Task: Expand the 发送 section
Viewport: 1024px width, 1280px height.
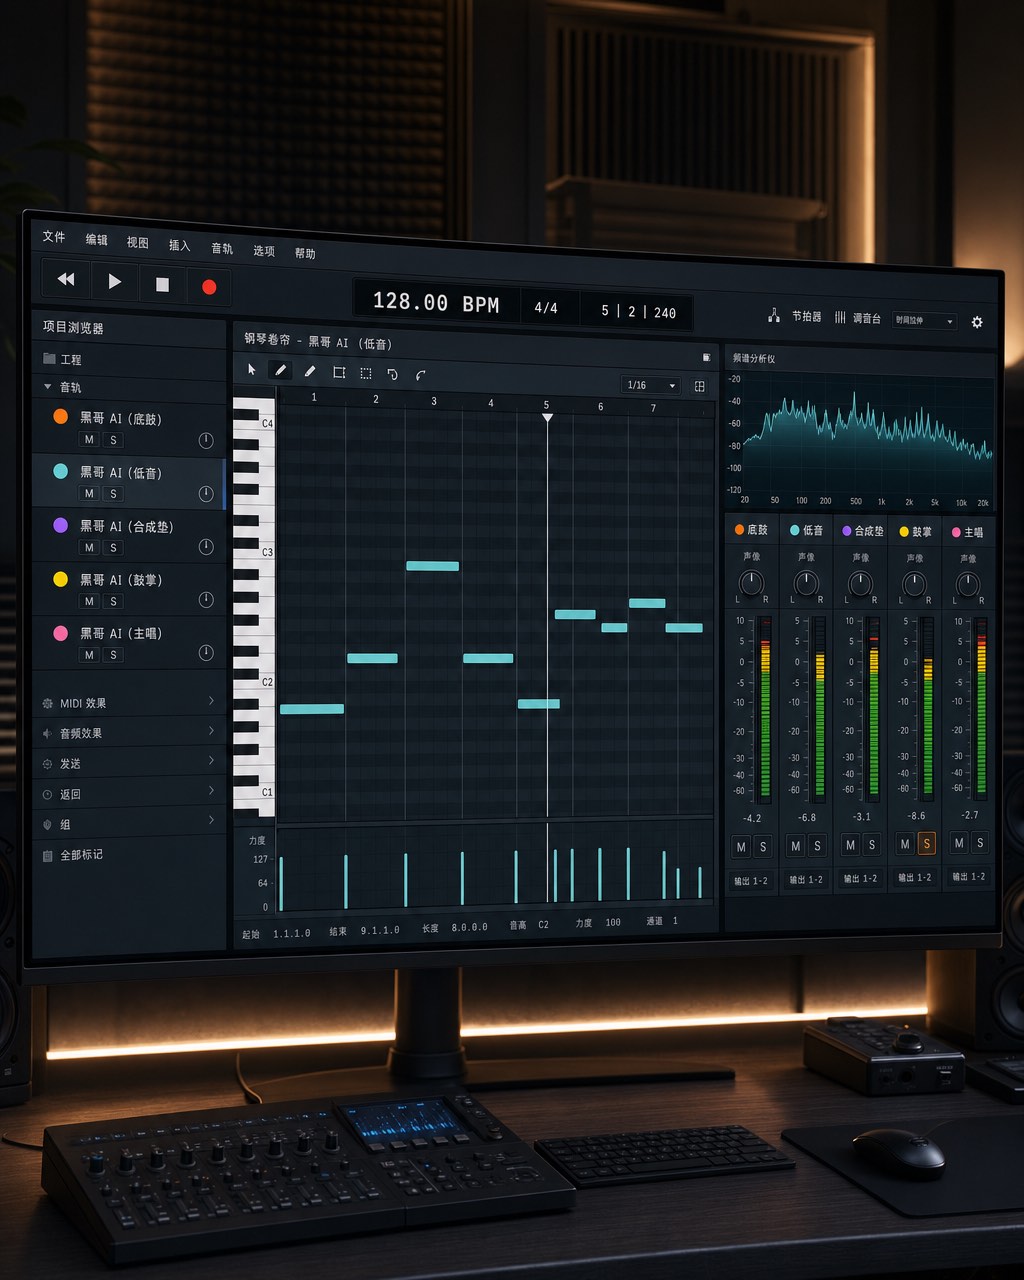Action: pyautogui.click(x=130, y=763)
